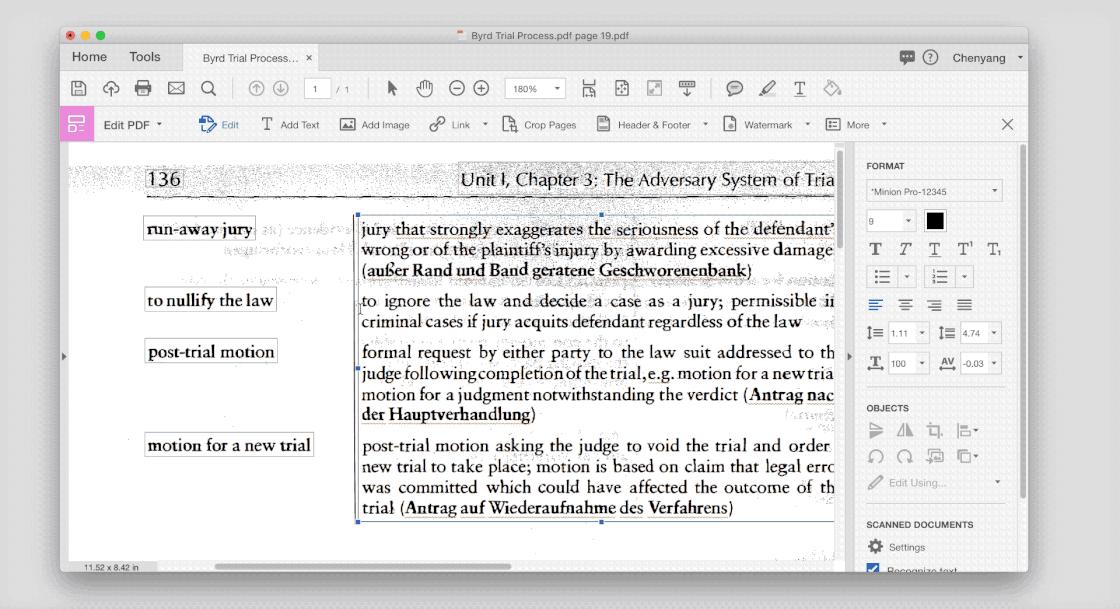
Task: Toggle subscript text formatting
Action: tap(994, 249)
